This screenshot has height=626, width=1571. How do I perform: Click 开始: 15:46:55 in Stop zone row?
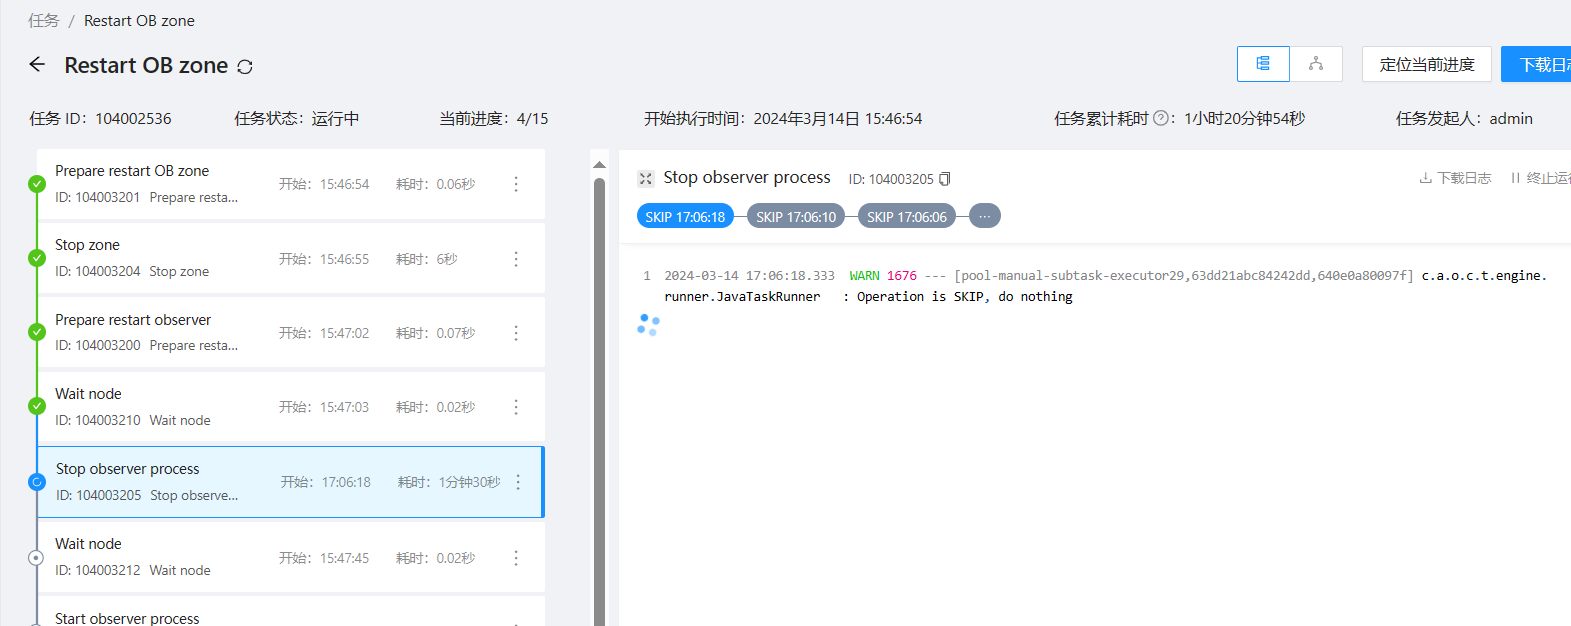324,259
